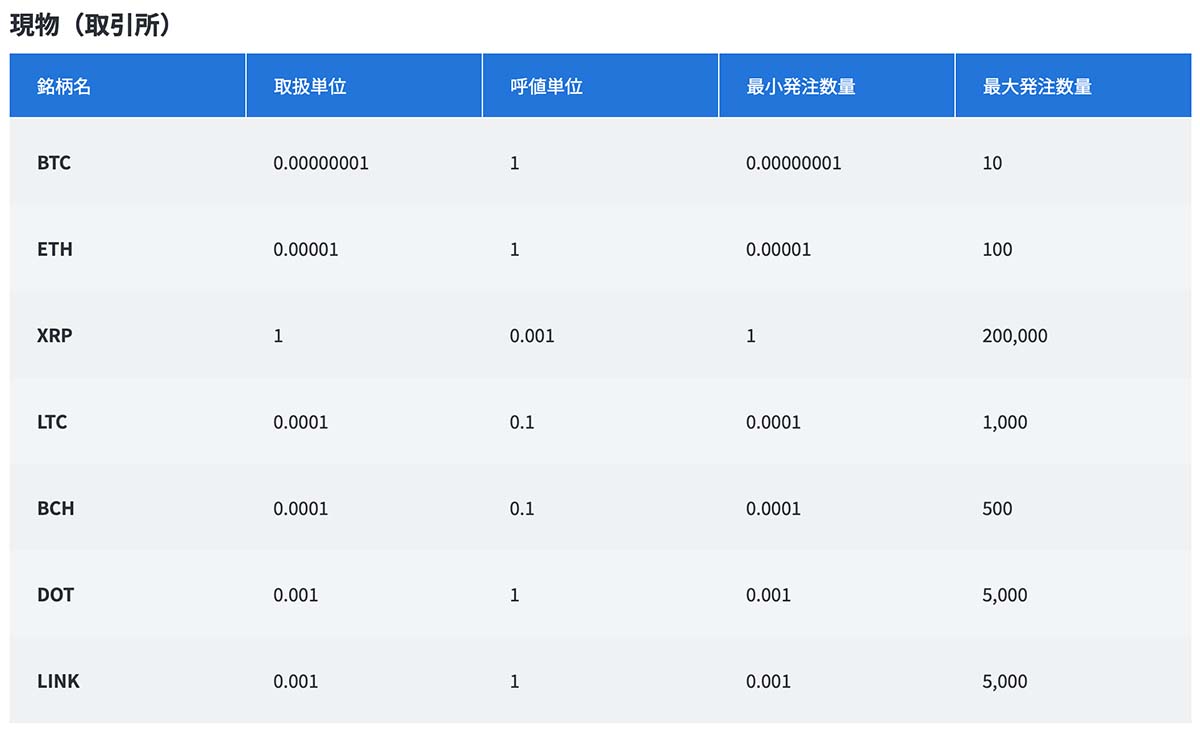Click XRP's 最小発注数量 value 1
The height and width of the screenshot is (731, 1200).
[751, 336]
